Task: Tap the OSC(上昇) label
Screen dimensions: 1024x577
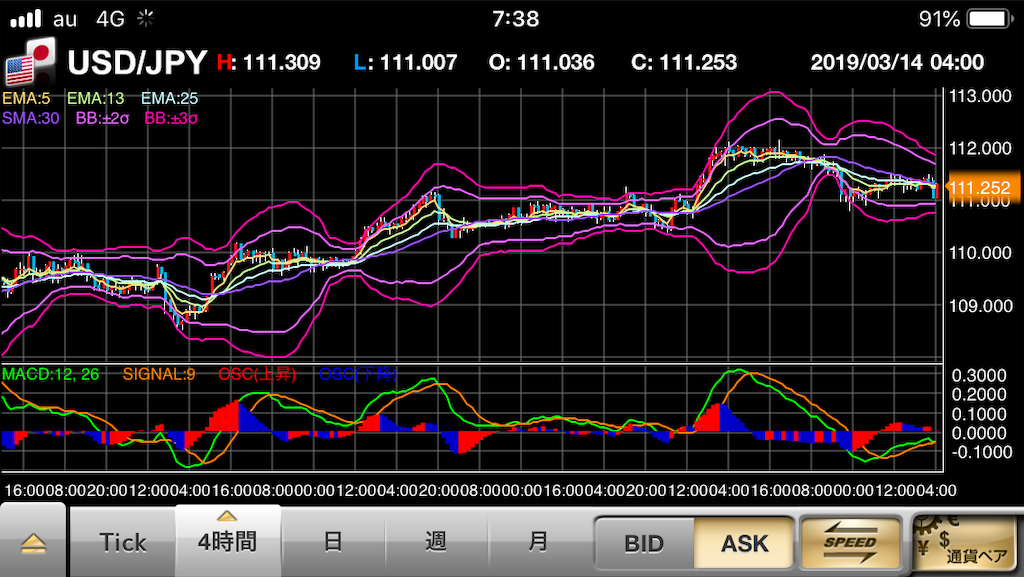Action: [257, 375]
